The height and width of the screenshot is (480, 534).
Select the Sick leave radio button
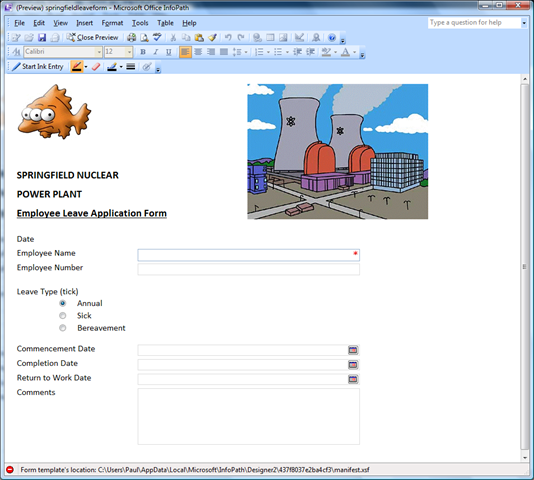(63, 315)
